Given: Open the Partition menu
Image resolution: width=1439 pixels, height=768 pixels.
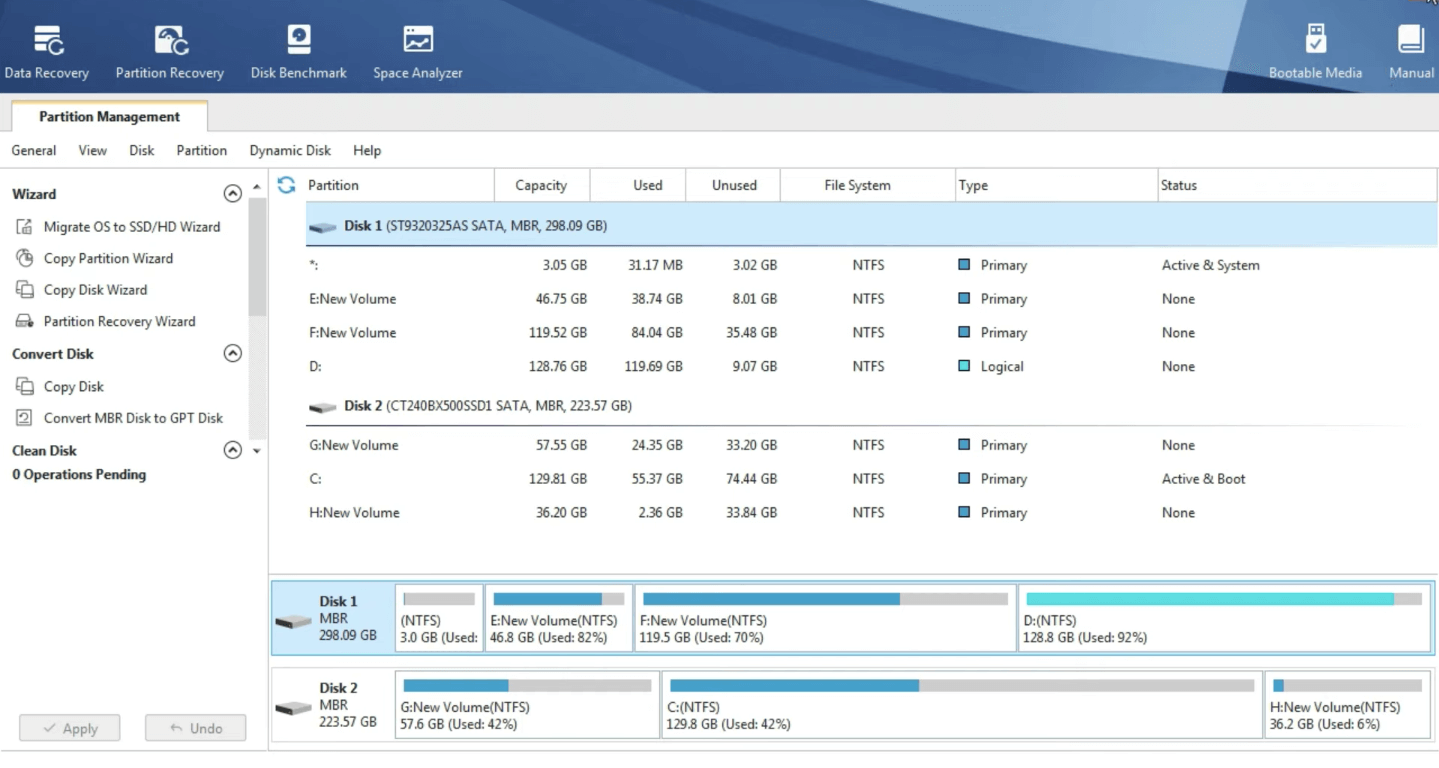Looking at the screenshot, I should [x=201, y=150].
